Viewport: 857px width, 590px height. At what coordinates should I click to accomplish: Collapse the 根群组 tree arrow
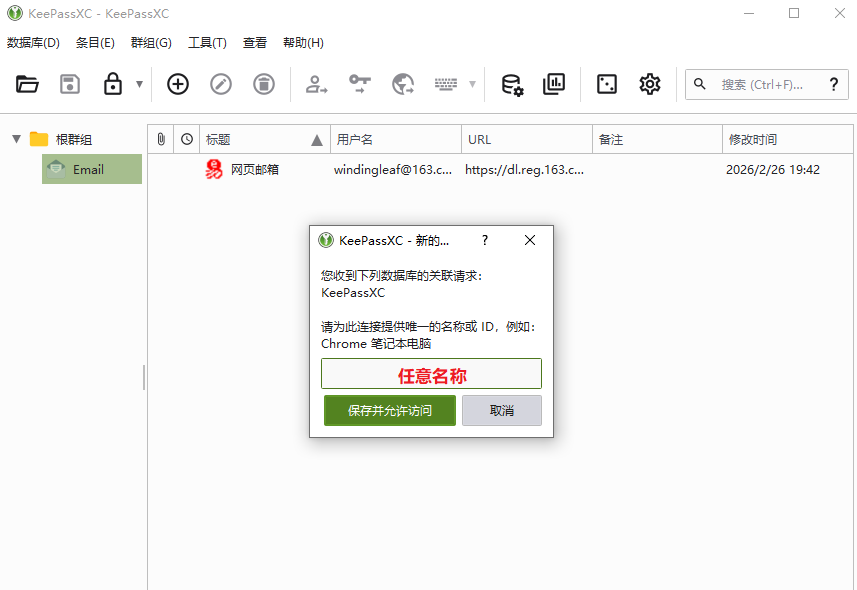click(16, 139)
